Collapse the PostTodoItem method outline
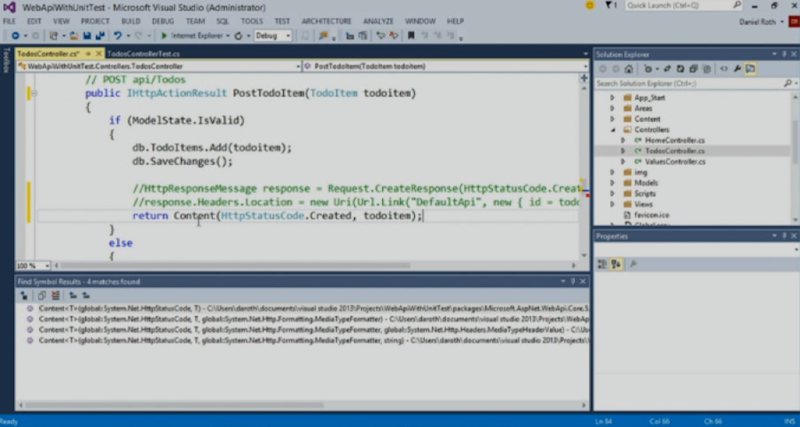 tap(34, 93)
